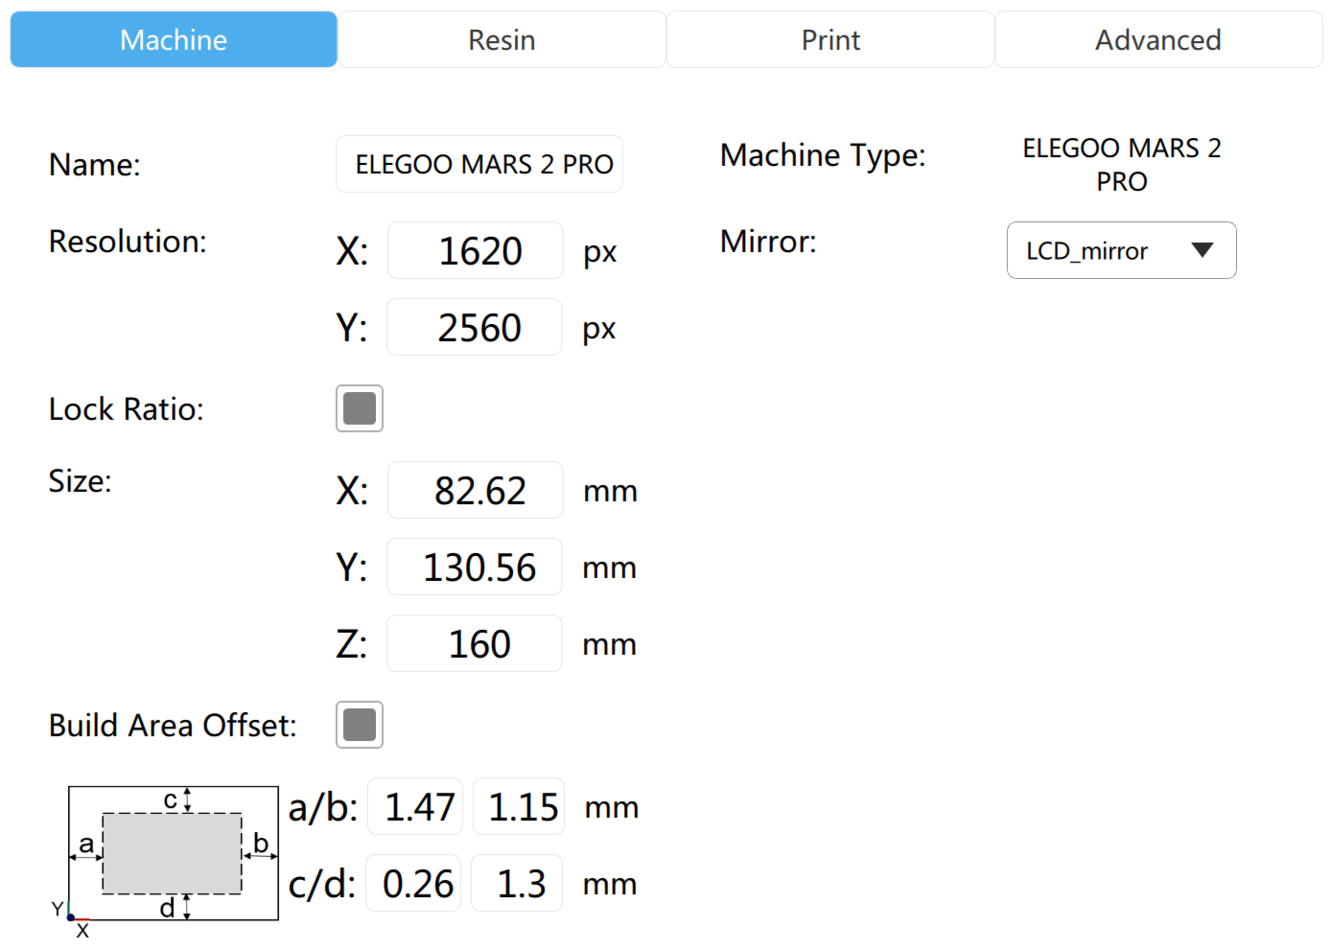This screenshot has width=1331, height=950.
Task: Edit the Resolution X value 1620
Action: pos(475,251)
